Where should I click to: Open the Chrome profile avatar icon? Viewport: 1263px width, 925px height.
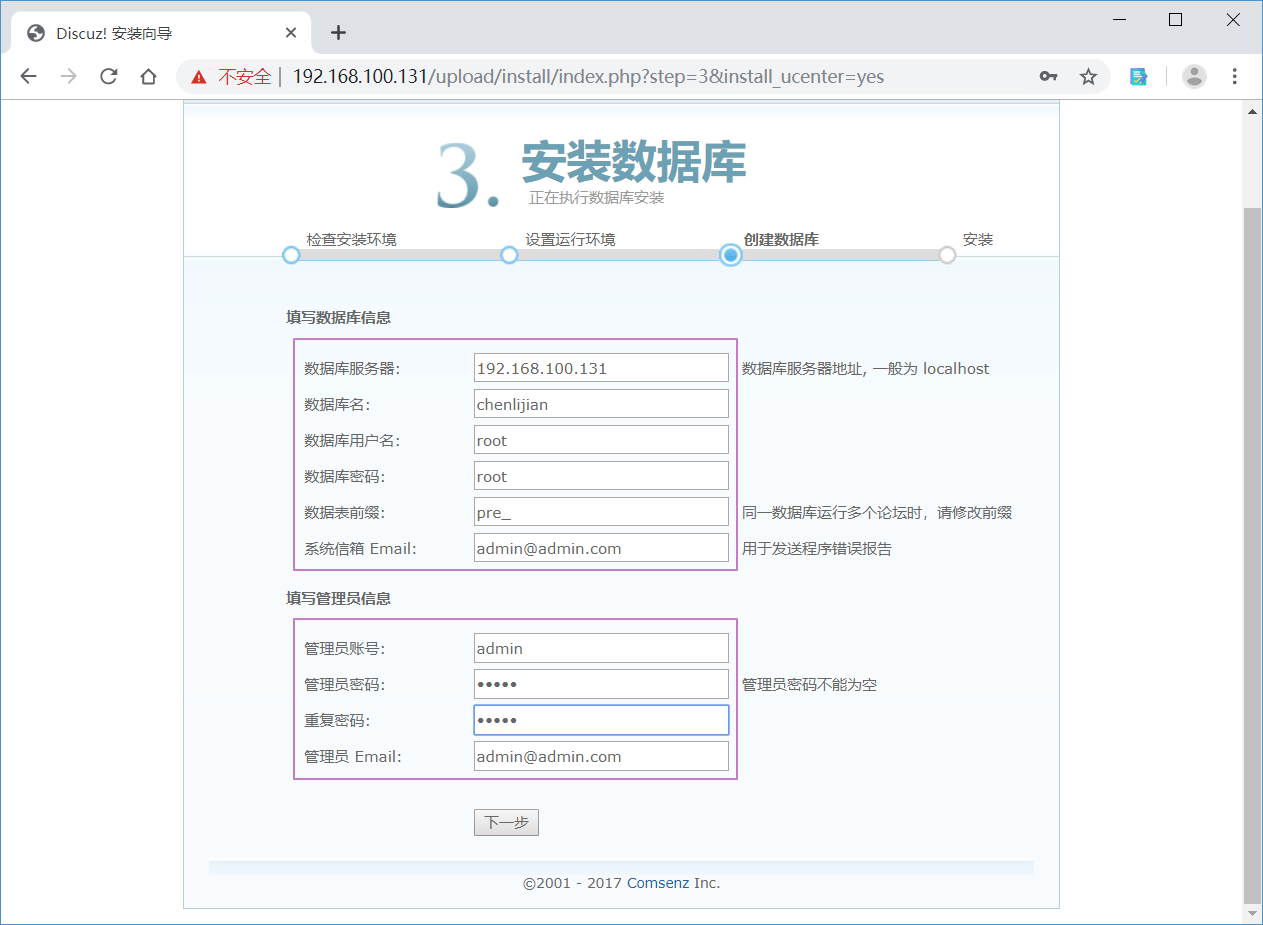click(1194, 76)
